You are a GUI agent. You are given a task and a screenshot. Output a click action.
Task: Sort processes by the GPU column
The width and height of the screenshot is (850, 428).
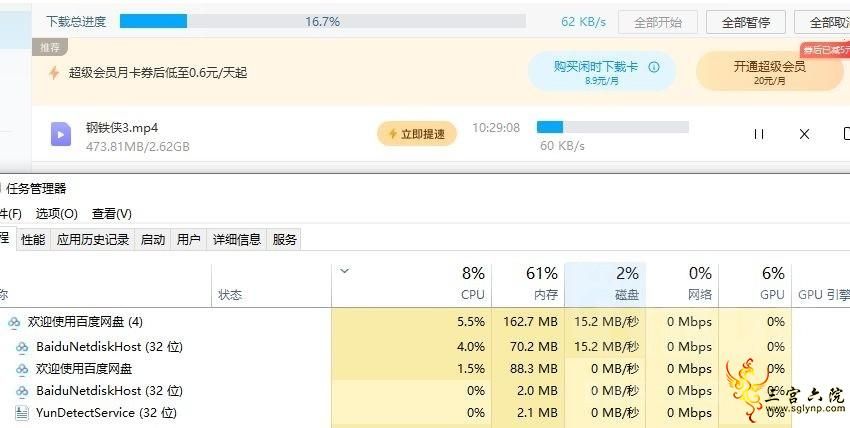point(755,285)
